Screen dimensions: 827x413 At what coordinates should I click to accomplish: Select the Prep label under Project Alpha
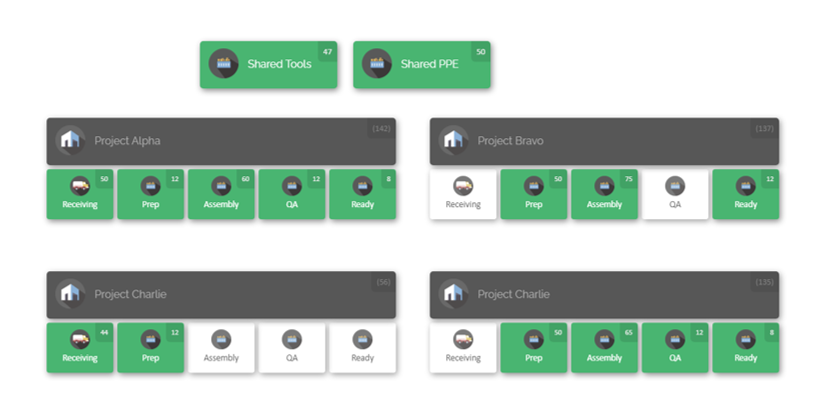click(150, 204)
